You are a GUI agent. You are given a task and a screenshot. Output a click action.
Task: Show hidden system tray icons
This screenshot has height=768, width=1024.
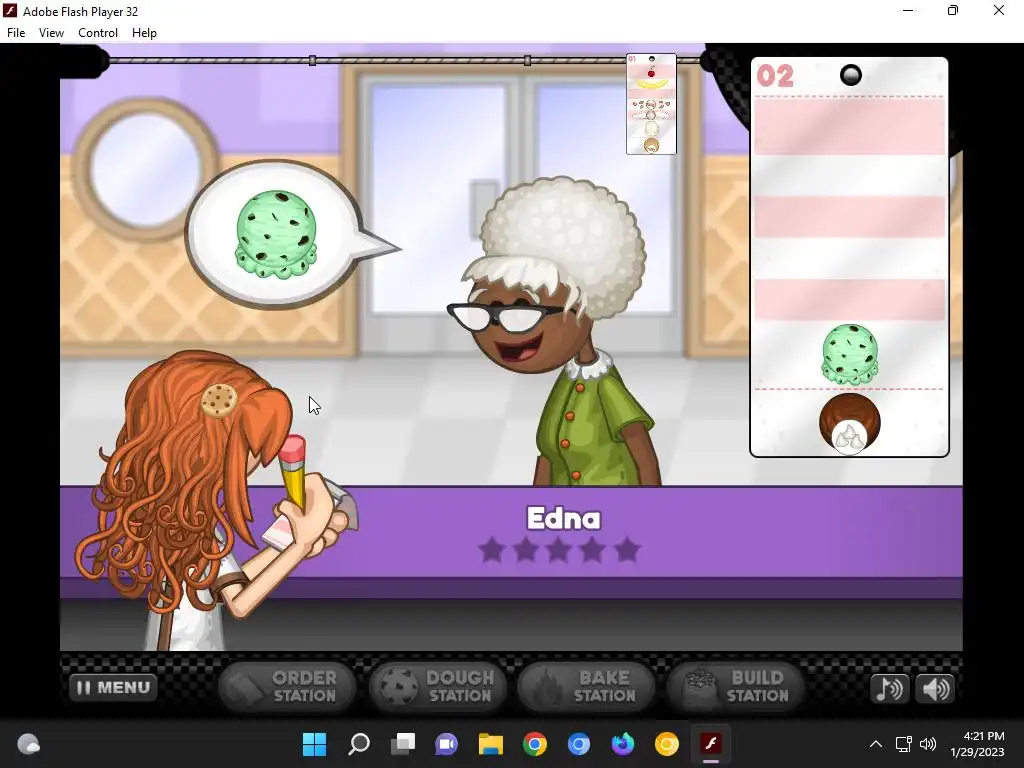point(876,744)
